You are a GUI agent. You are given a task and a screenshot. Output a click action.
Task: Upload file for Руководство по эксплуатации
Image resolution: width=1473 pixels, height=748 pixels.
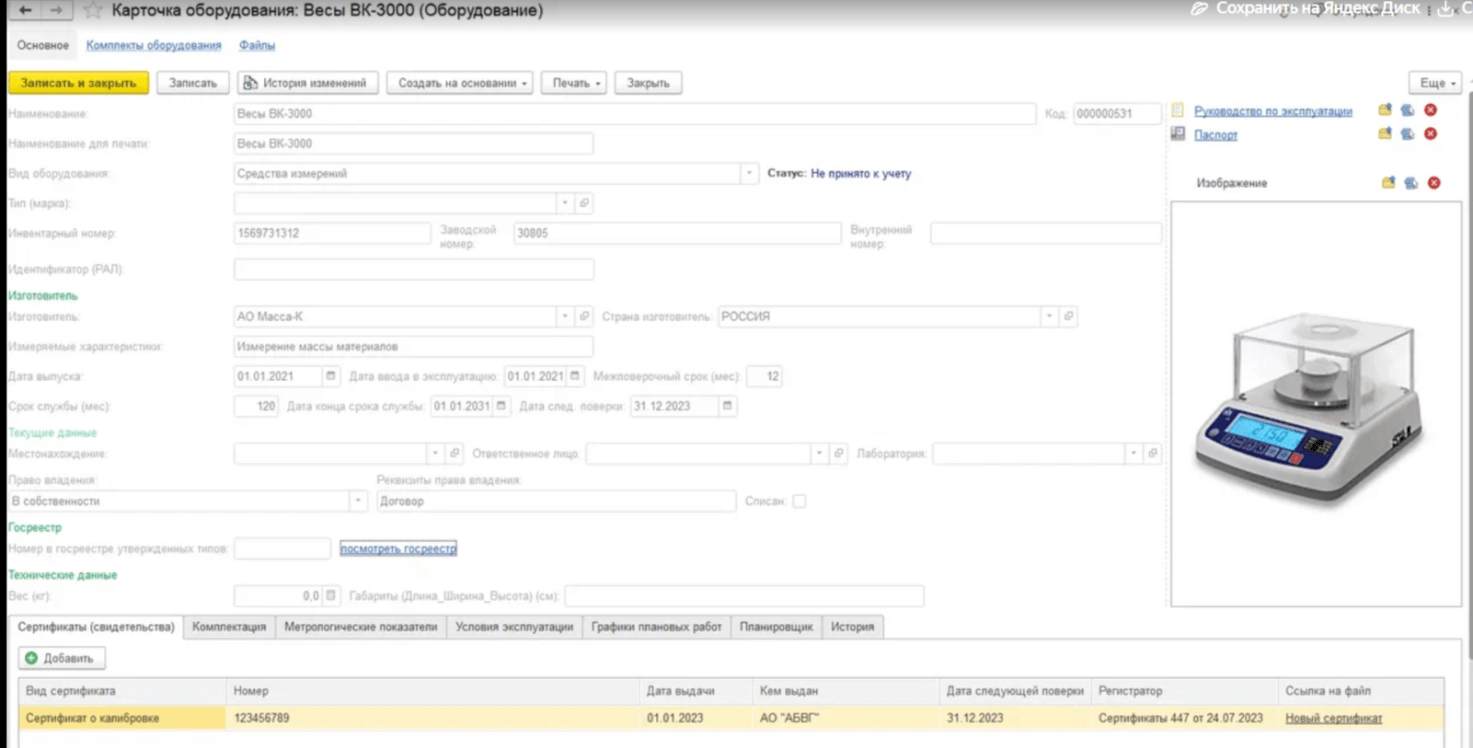[1385, 110]
